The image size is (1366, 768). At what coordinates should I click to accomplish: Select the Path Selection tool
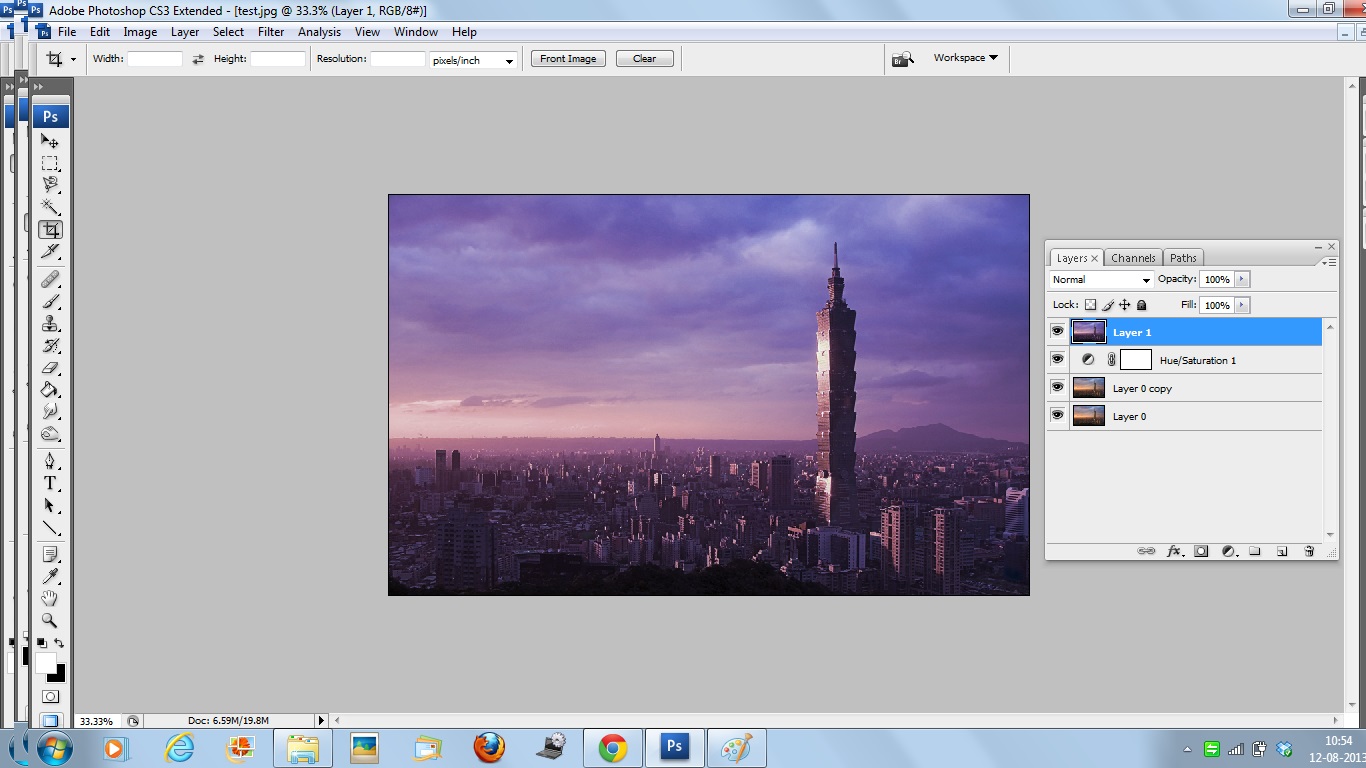coord(50,505)
